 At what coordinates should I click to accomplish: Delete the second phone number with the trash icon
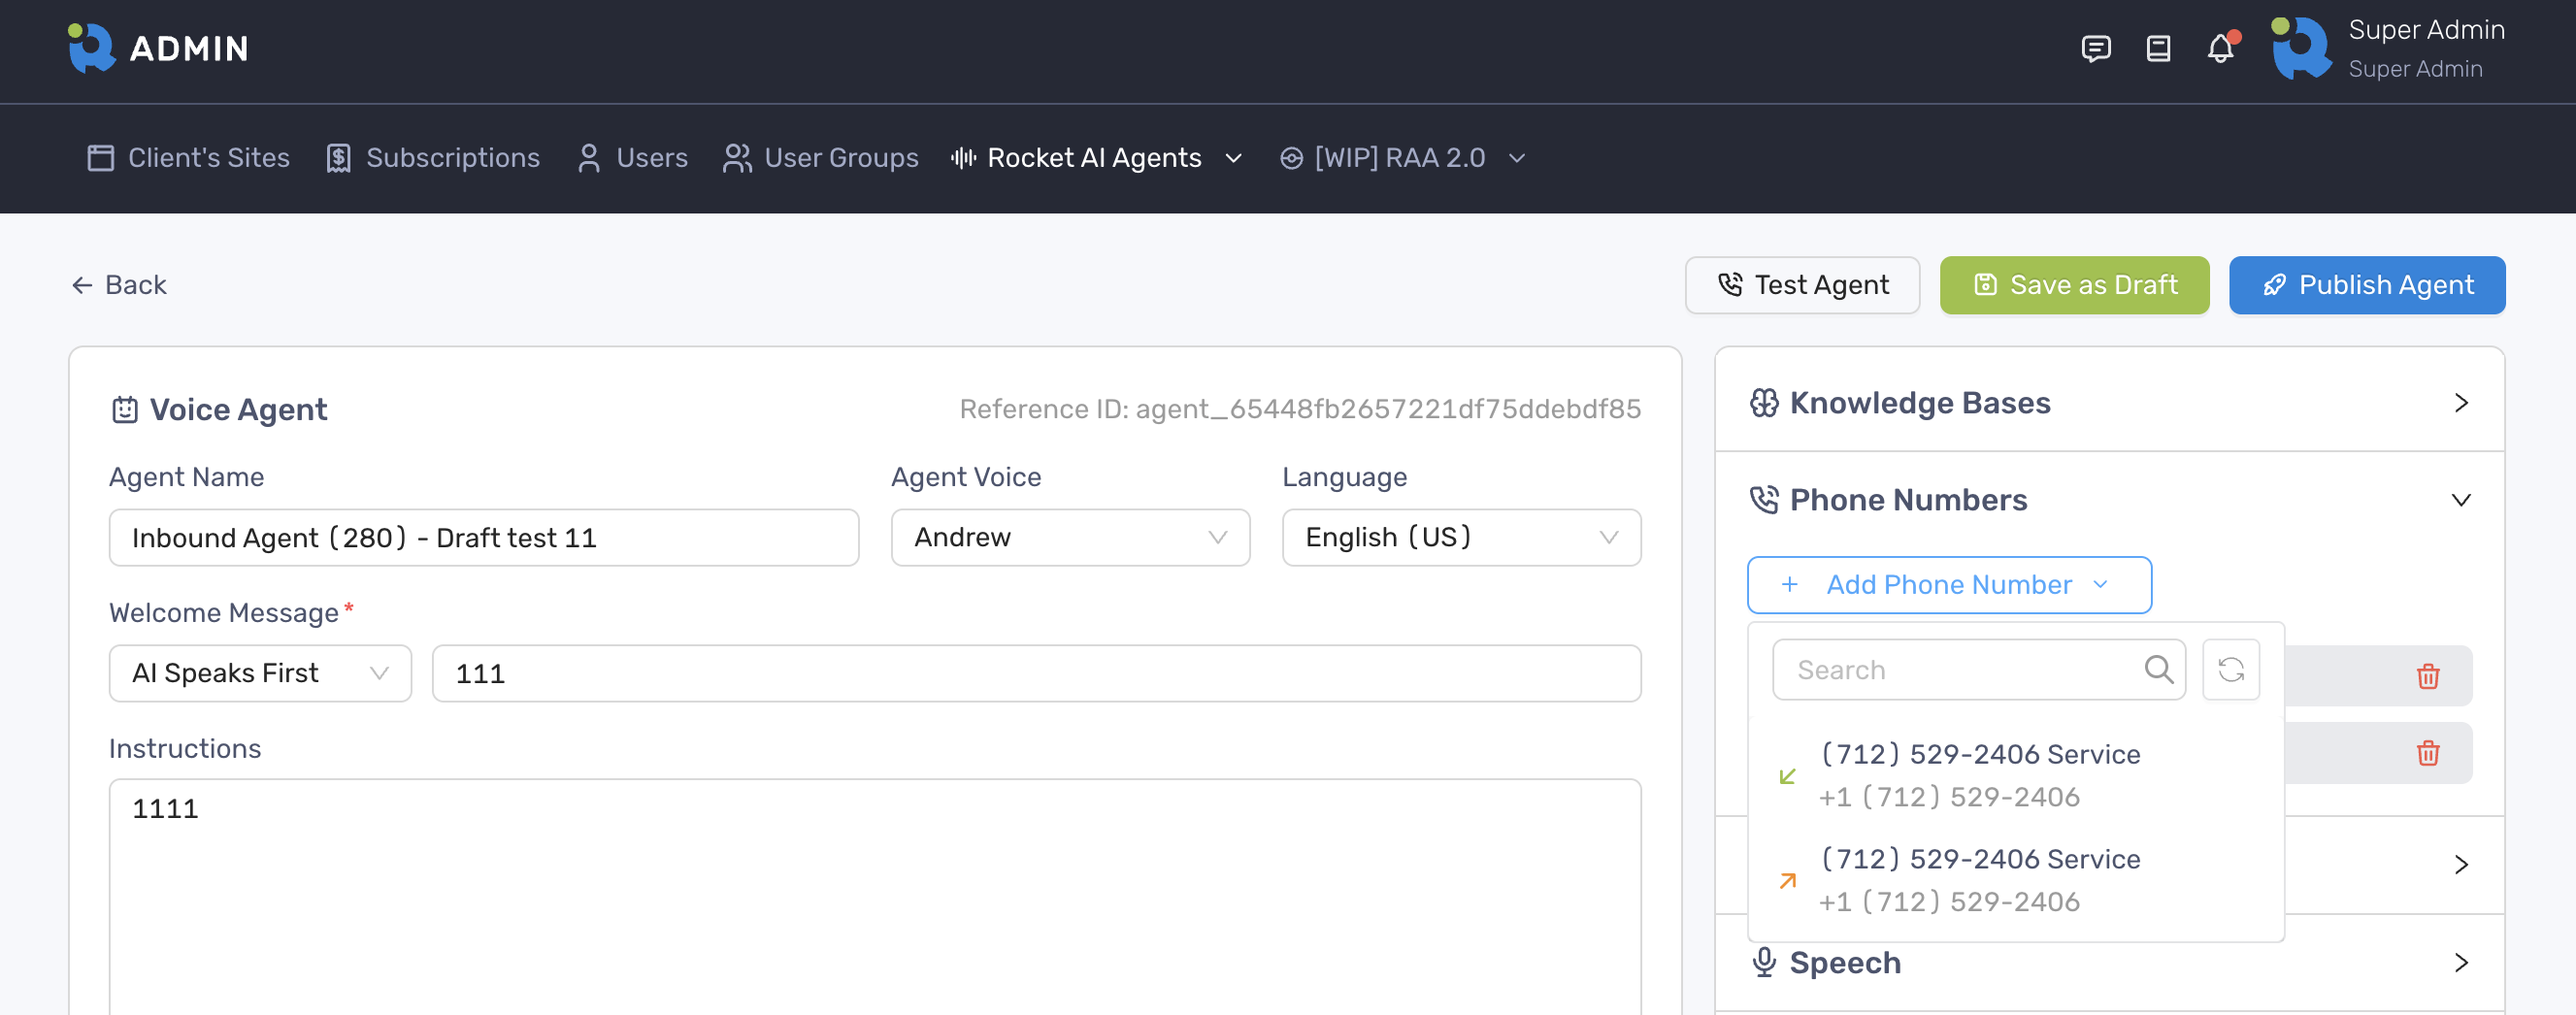pos(2427,753)
